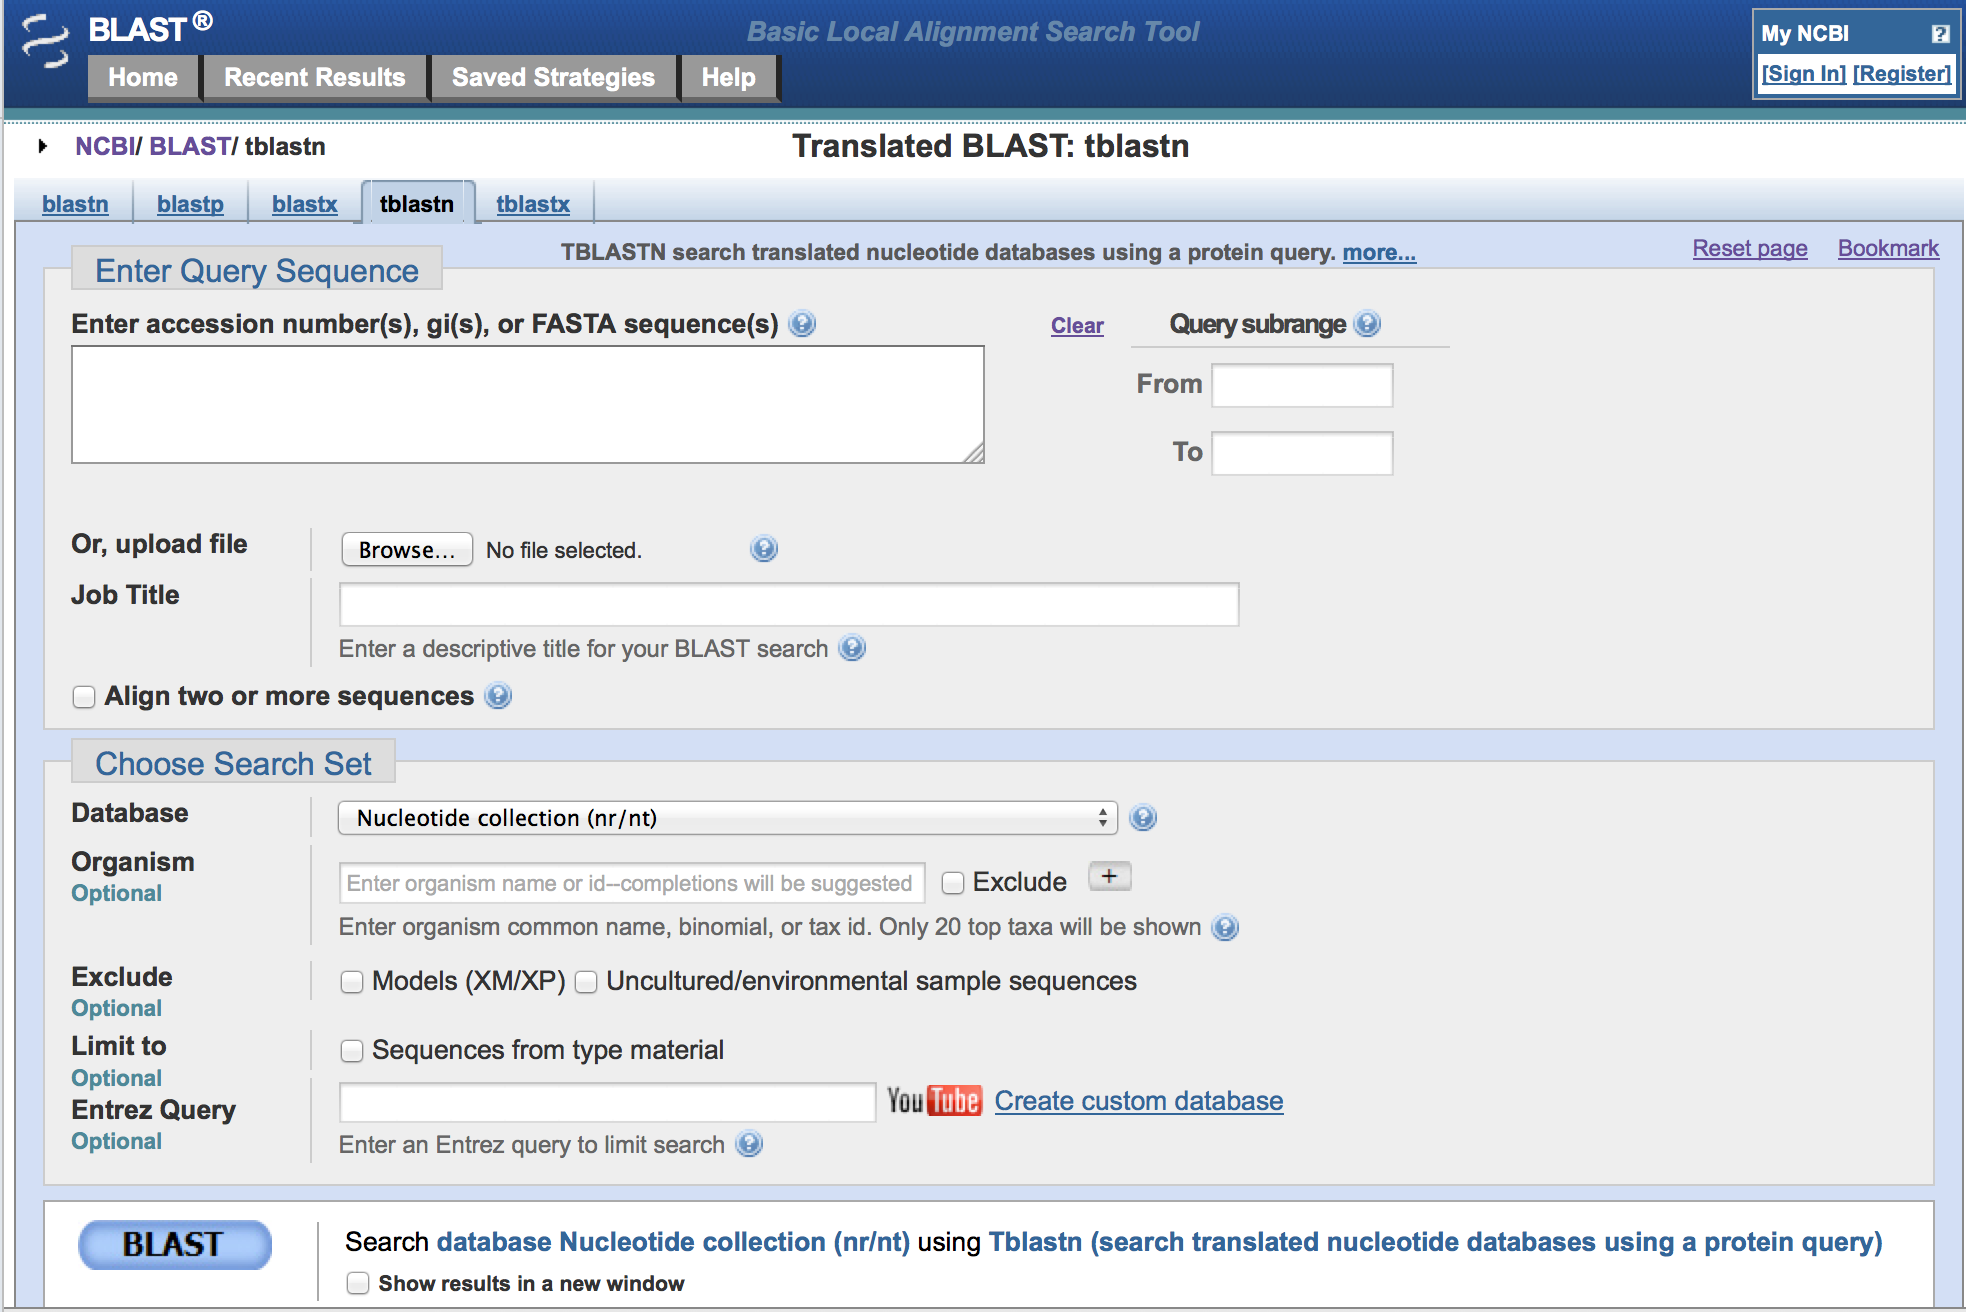Check the organism Exclude checkbox
Viewport: 1966px width, 1312px height.
coord(953,882)
